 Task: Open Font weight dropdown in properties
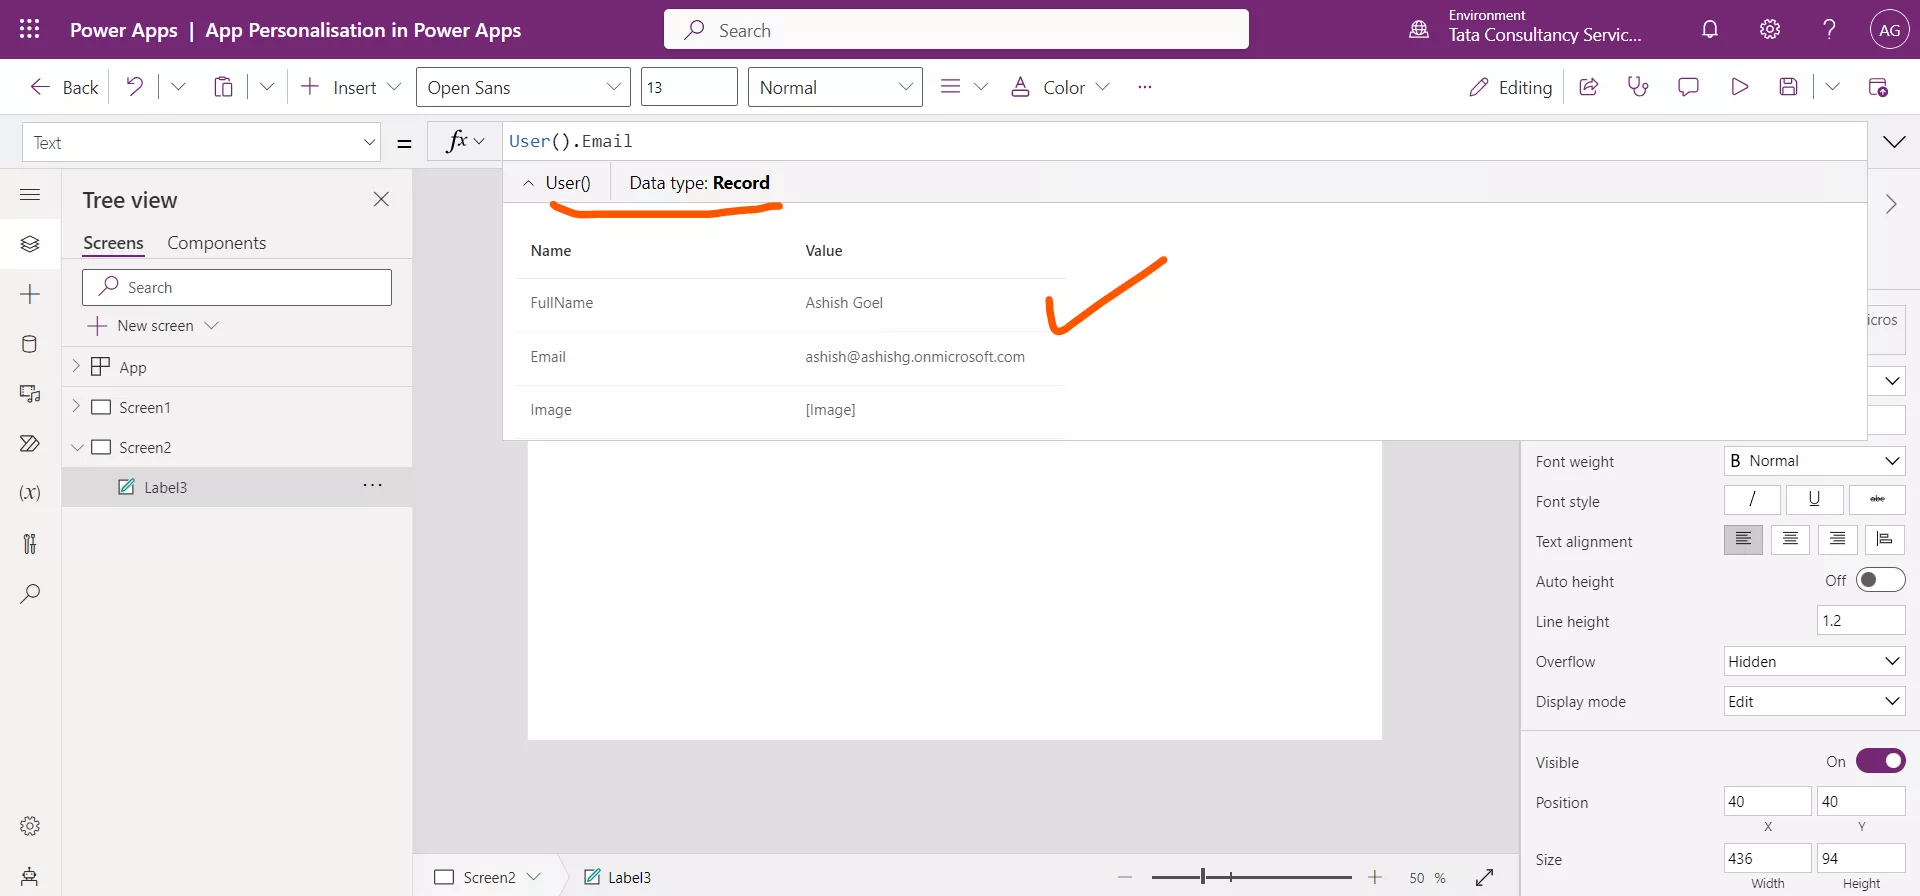pos(1814,461)
